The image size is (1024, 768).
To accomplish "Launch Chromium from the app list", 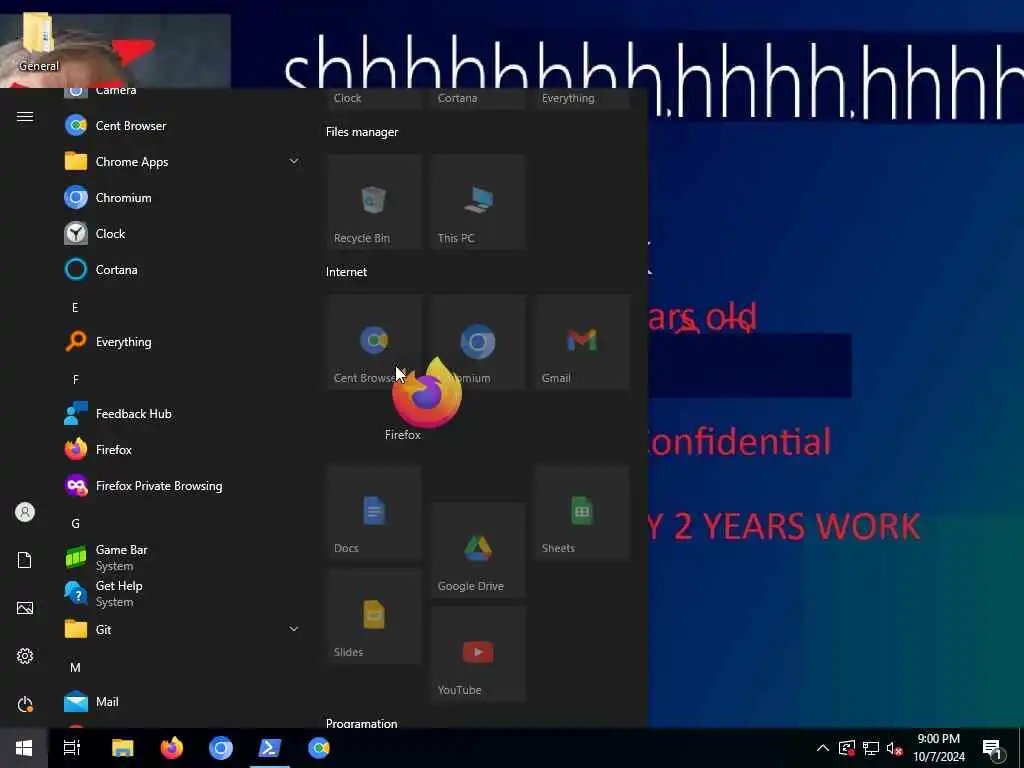I will (x=181, y=197).
